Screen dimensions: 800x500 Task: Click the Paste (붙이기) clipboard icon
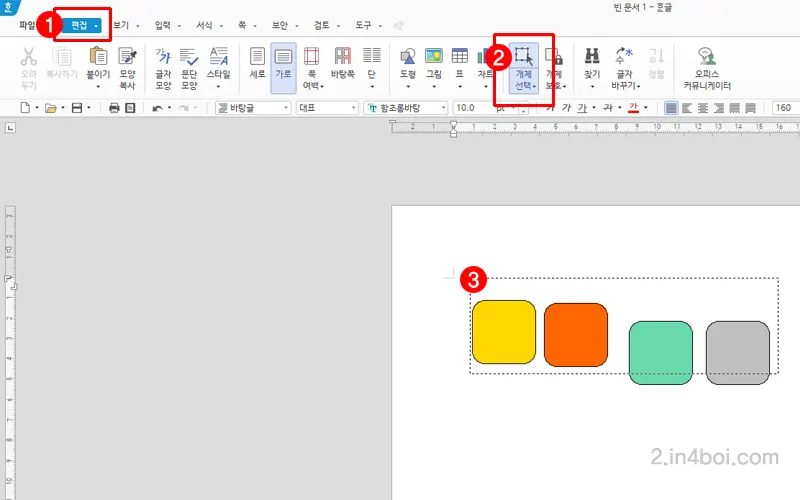point(98,56)
